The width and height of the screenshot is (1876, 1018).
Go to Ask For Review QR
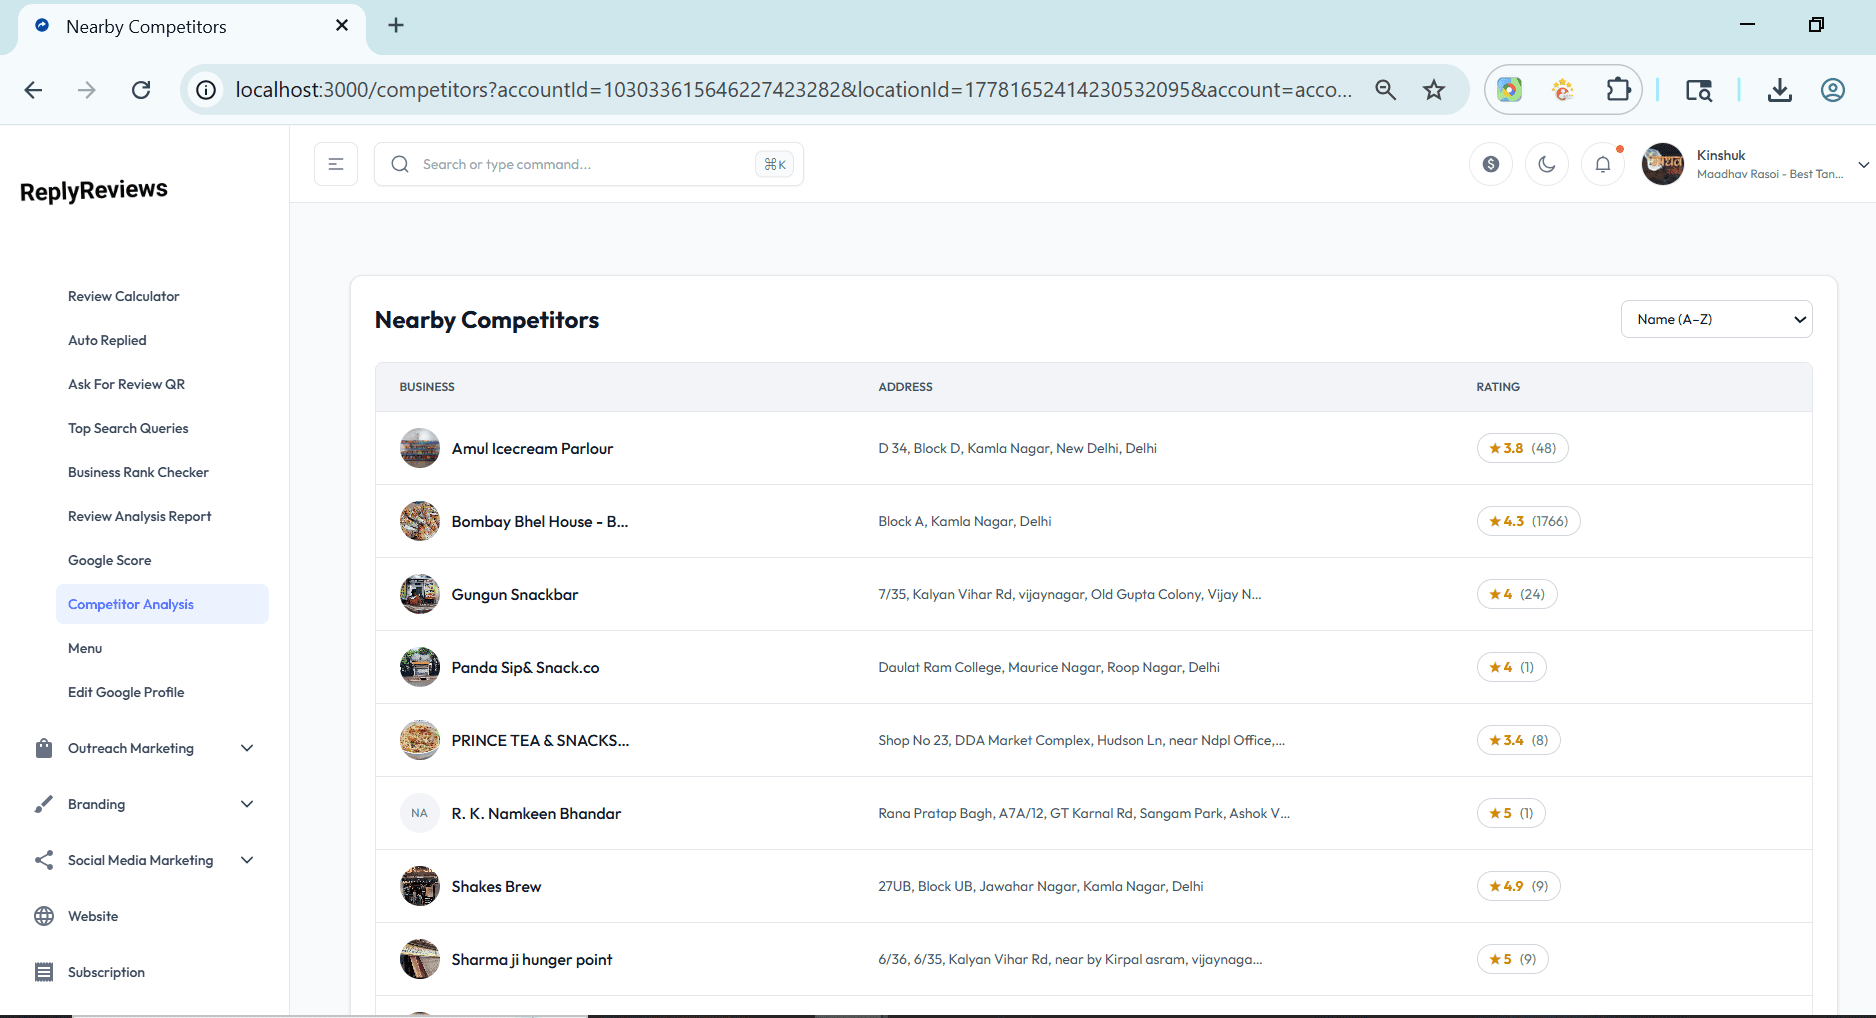tap(126, 384)
